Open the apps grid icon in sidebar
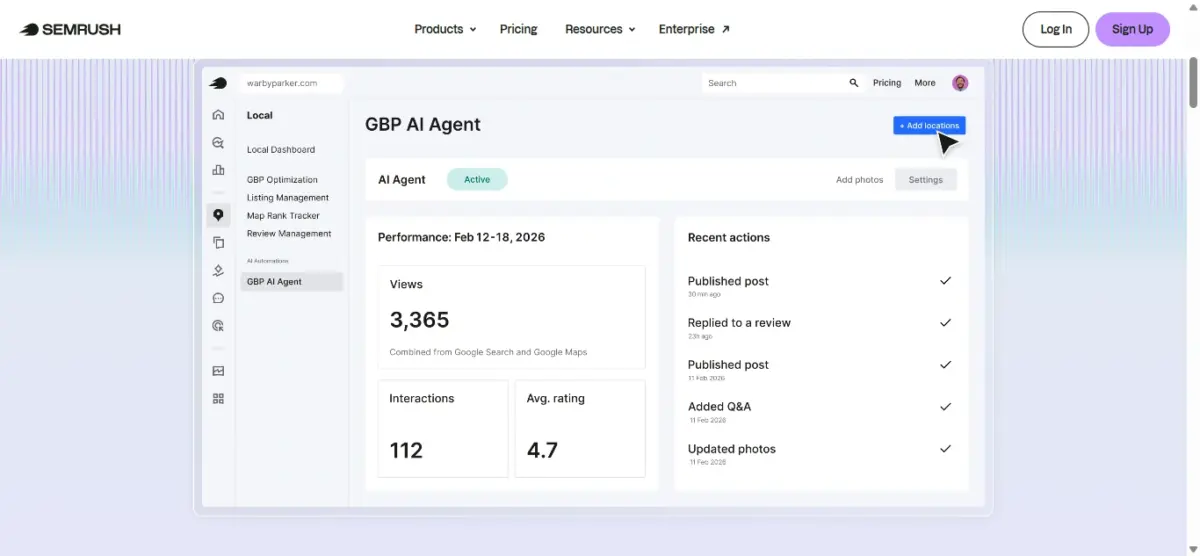This screenshot has height=556, width=1200. (x=218, y=398)
